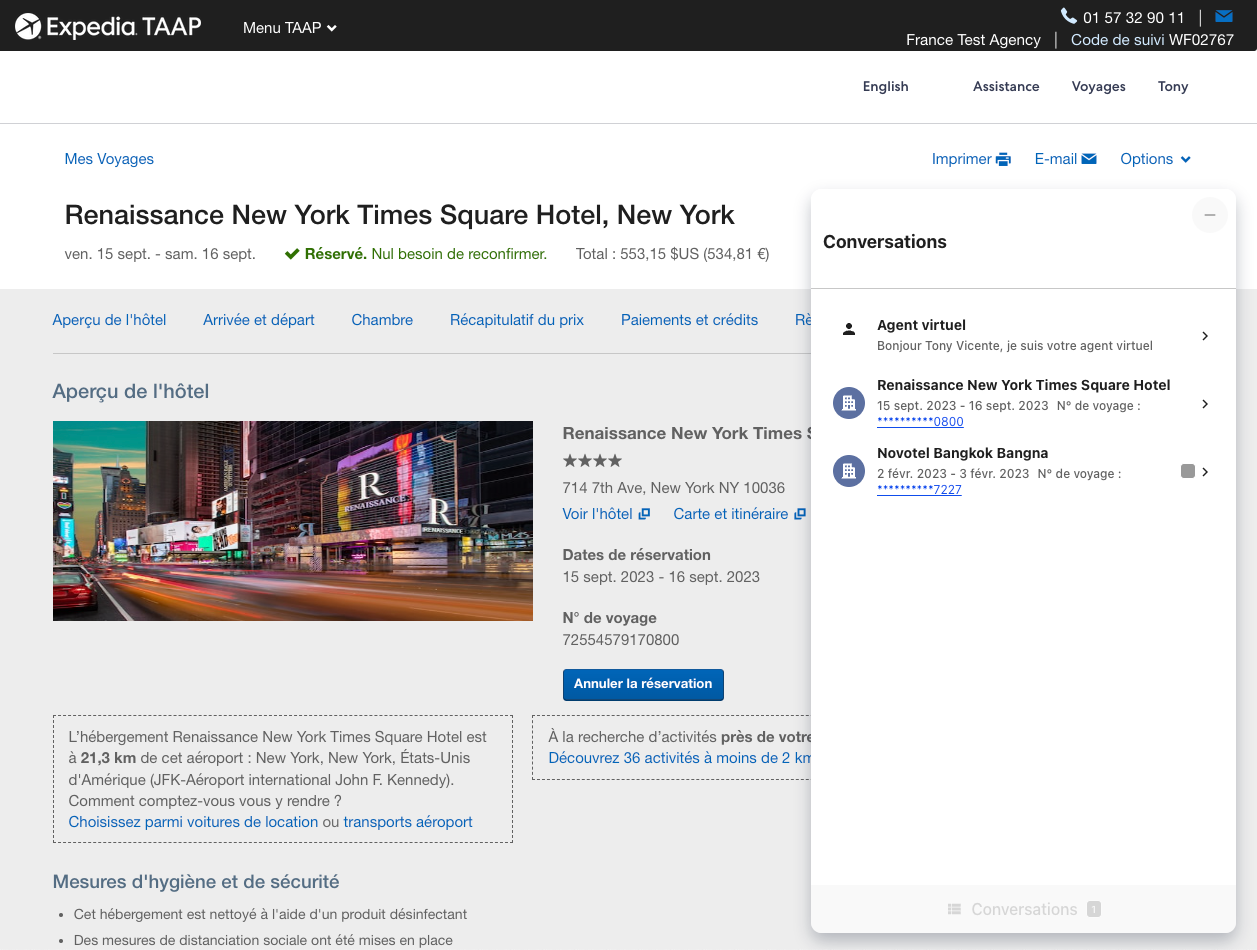Click France Test Agency label
The image size is (1257, 950).
pyautogui.click(x=973, y=40)
